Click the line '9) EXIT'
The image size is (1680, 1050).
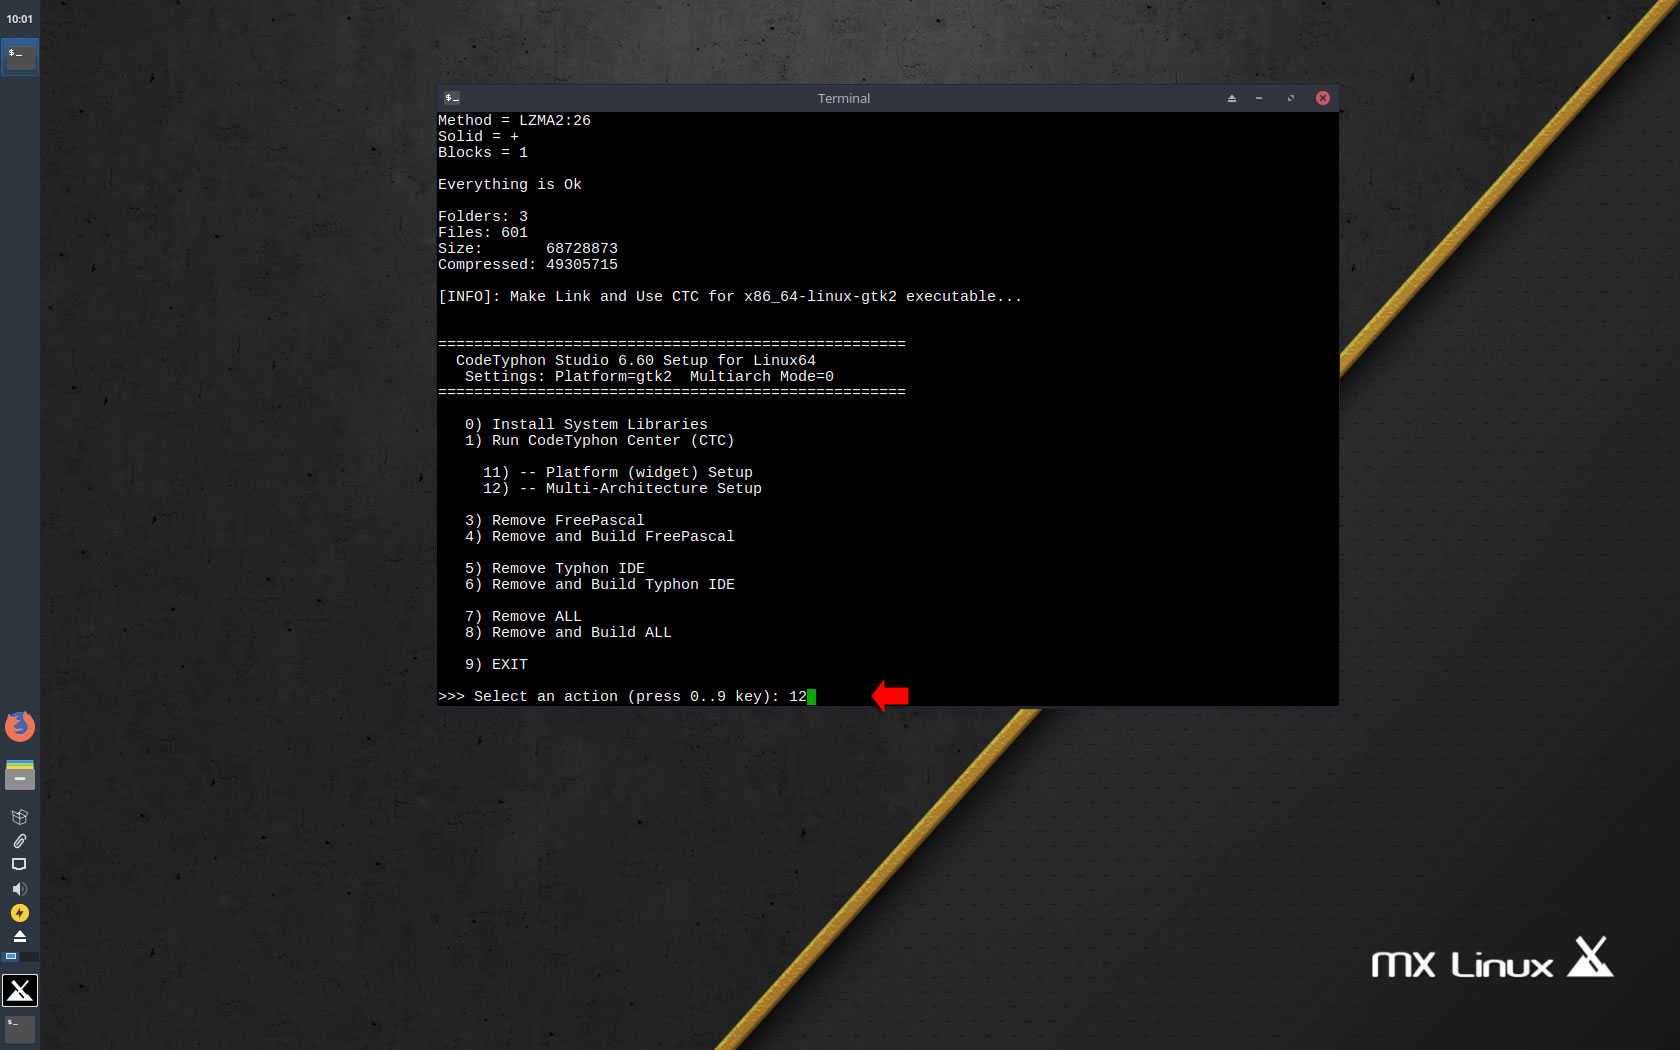[496, 664]
